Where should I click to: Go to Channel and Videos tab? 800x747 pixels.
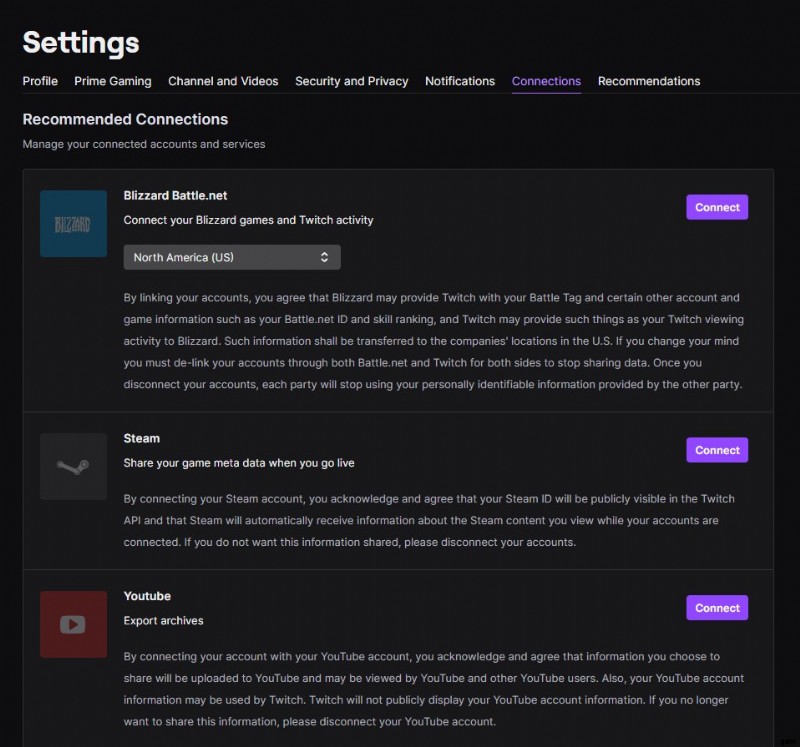point(223,81)
